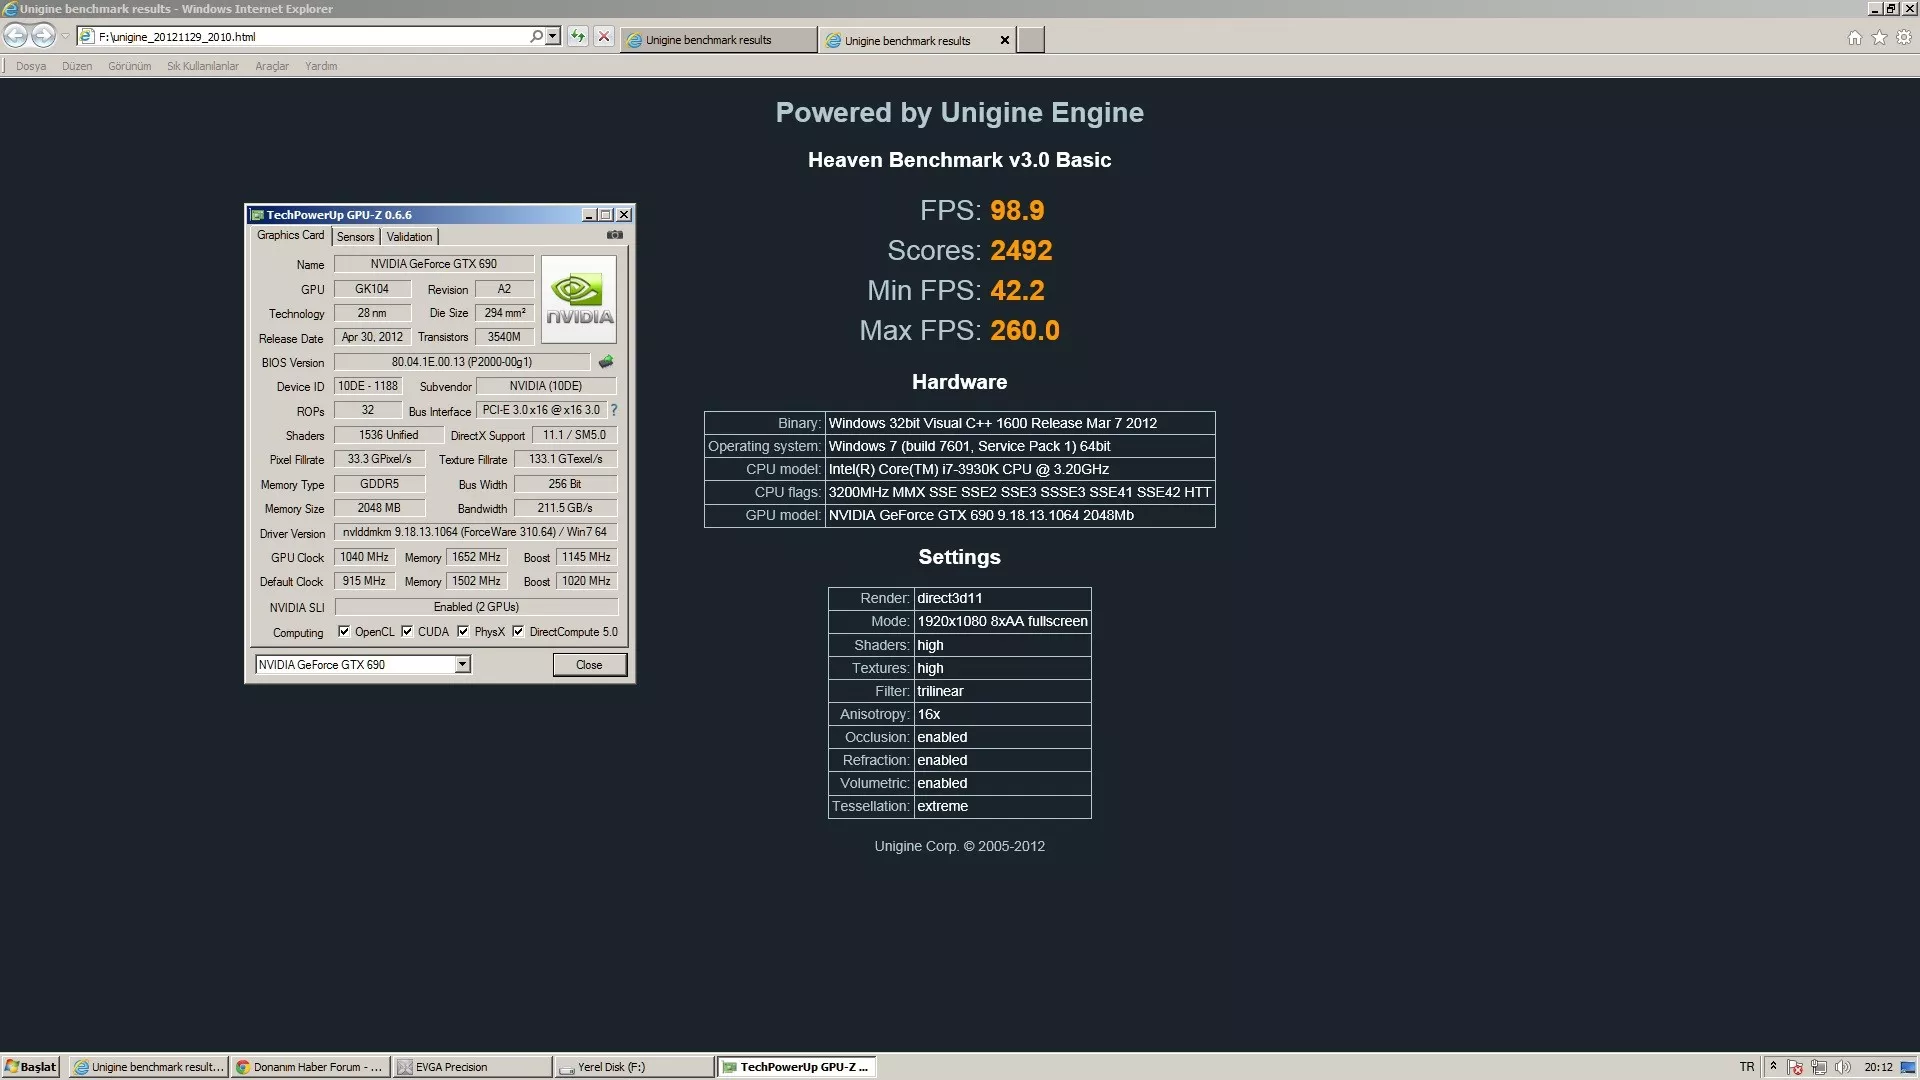
Task: Show hidden tray icons chevron
Action: pos(1773,1067)
